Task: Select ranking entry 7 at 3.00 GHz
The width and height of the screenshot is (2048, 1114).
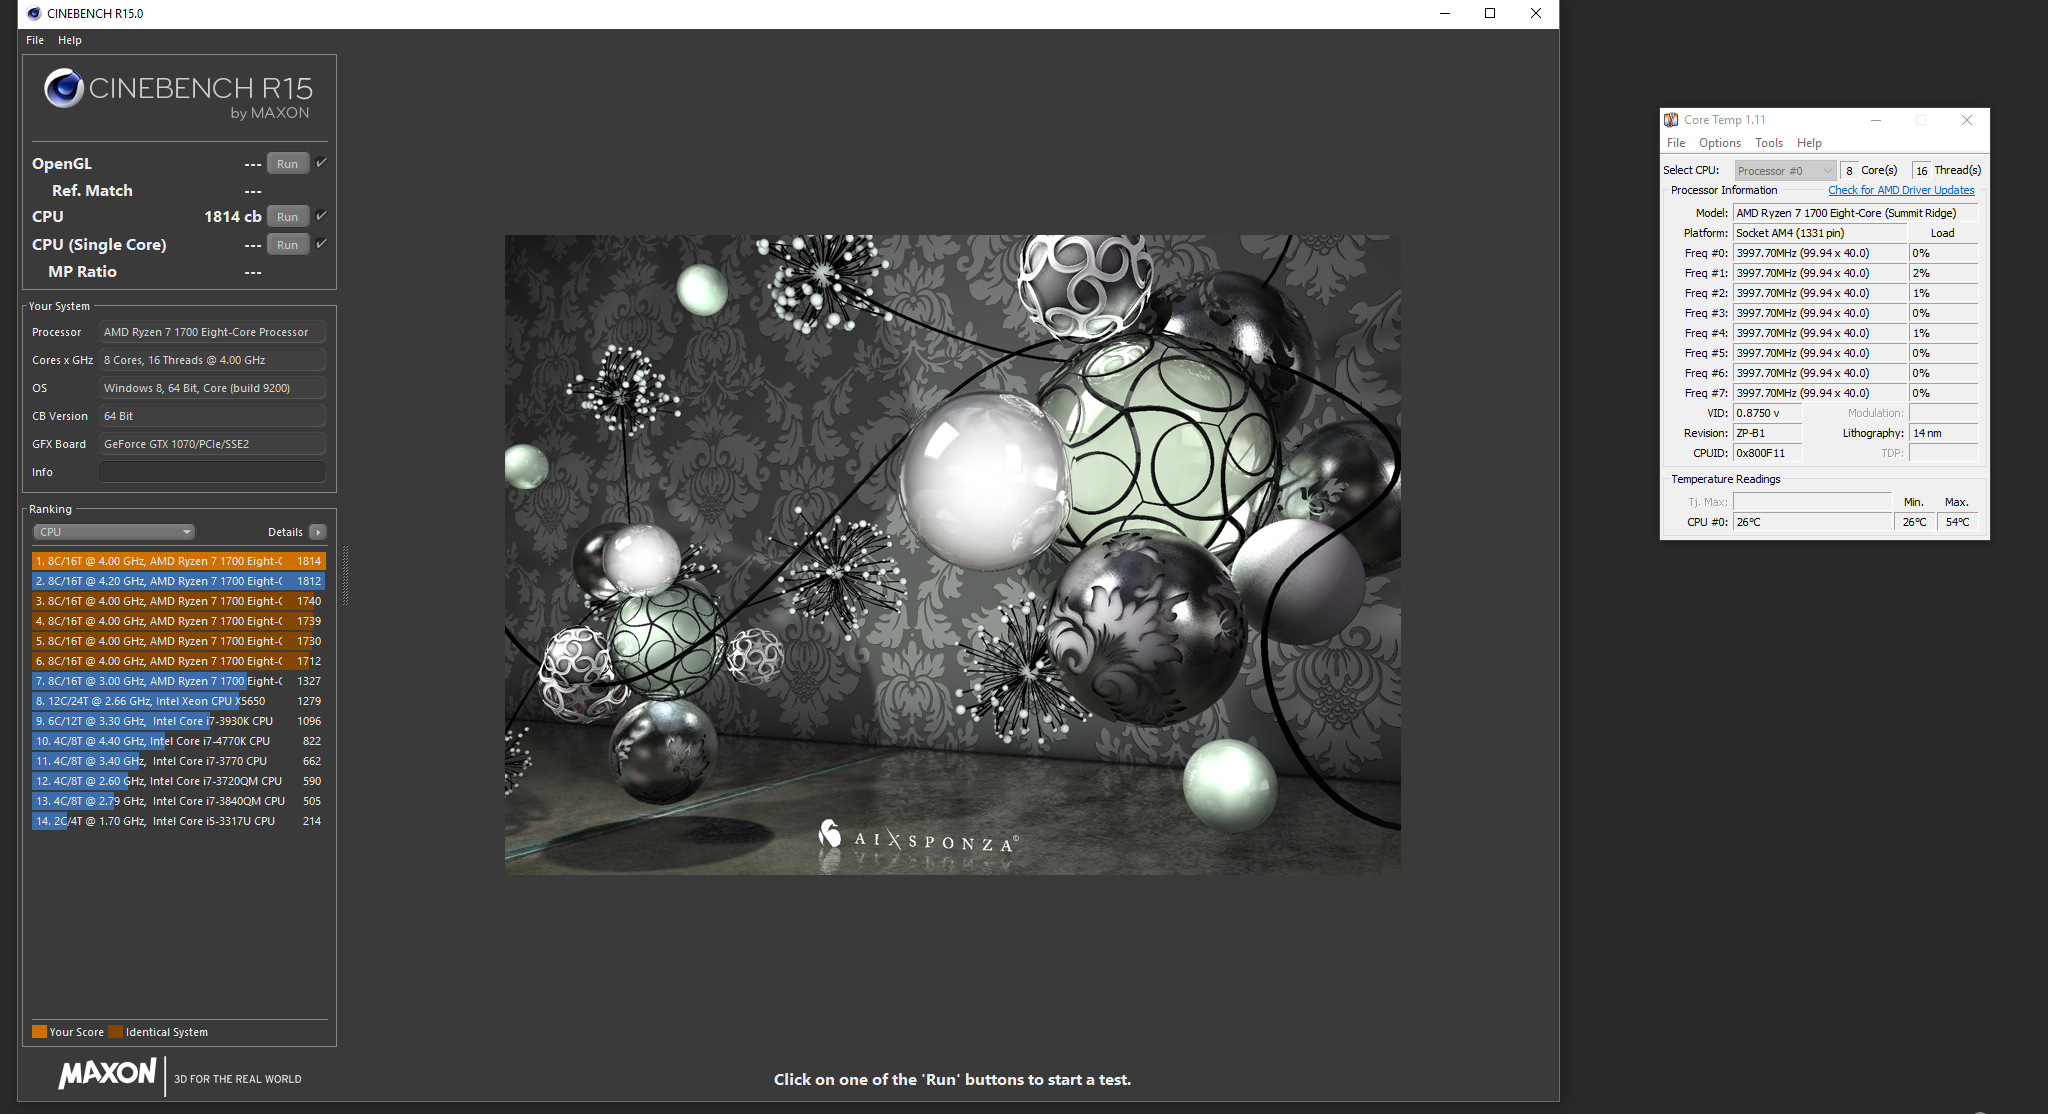Action: [x=178, y=681]
